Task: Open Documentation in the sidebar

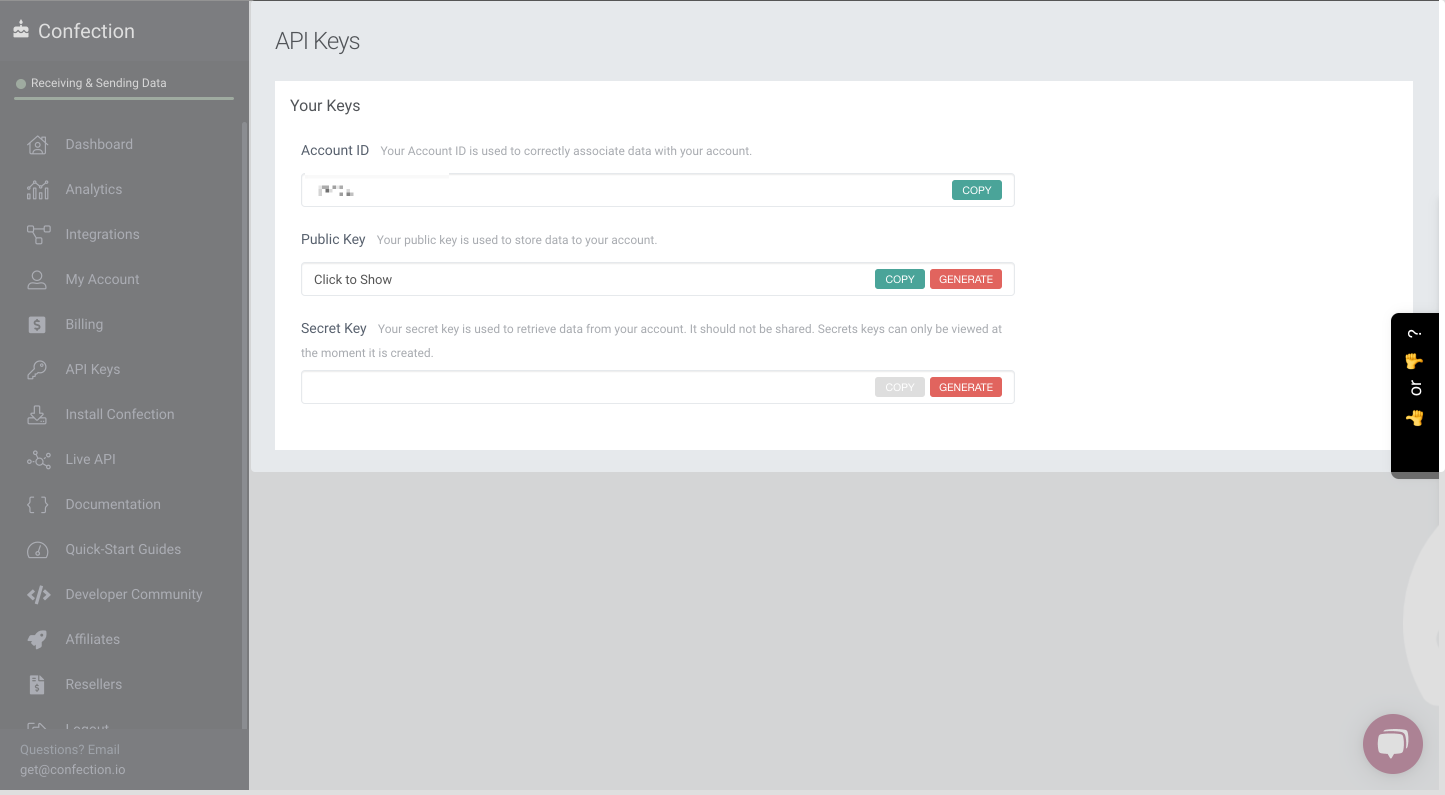Action: 112,505
